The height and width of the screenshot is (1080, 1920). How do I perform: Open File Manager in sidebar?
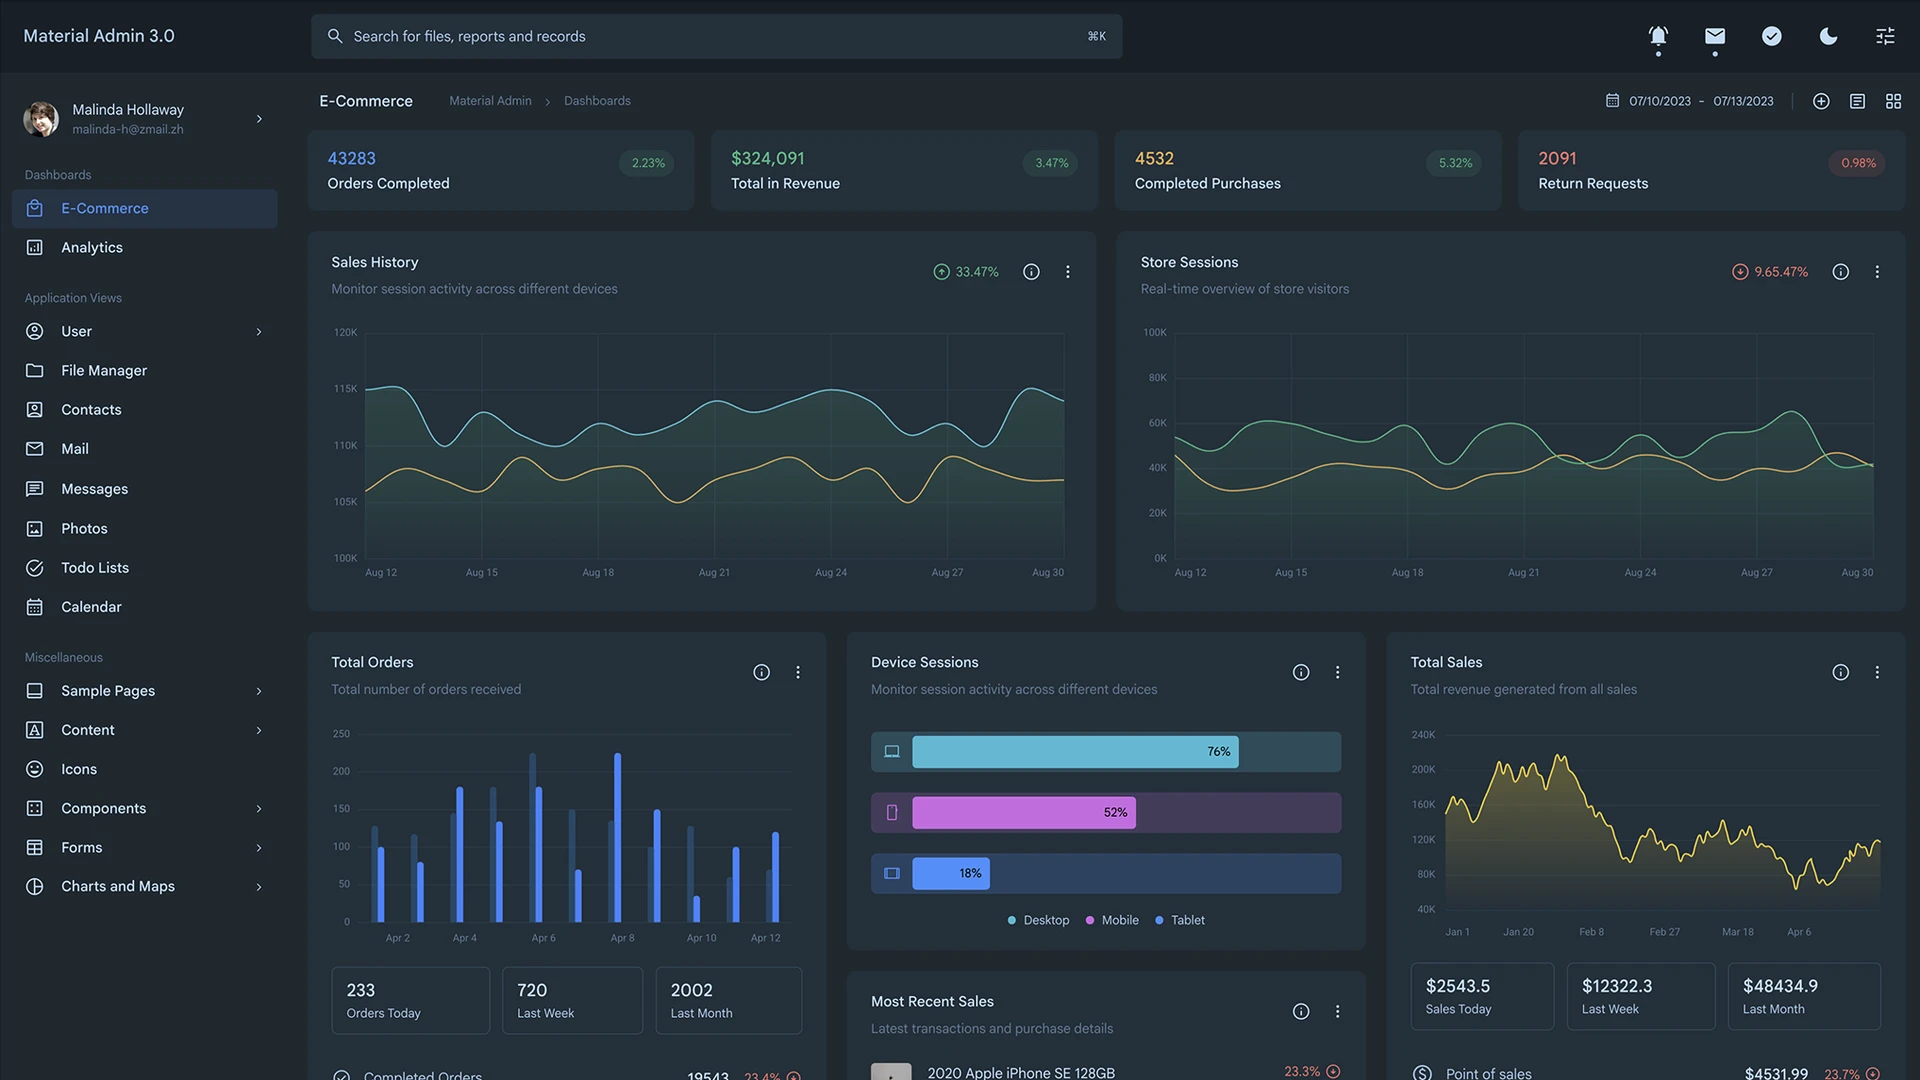pyautogui.click(x=145, y=370)
